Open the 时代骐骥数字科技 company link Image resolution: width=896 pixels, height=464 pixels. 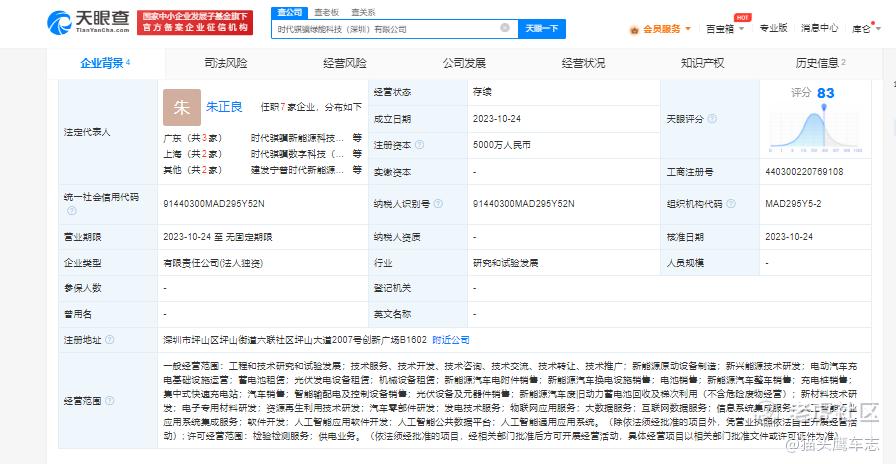coord(297,154)
